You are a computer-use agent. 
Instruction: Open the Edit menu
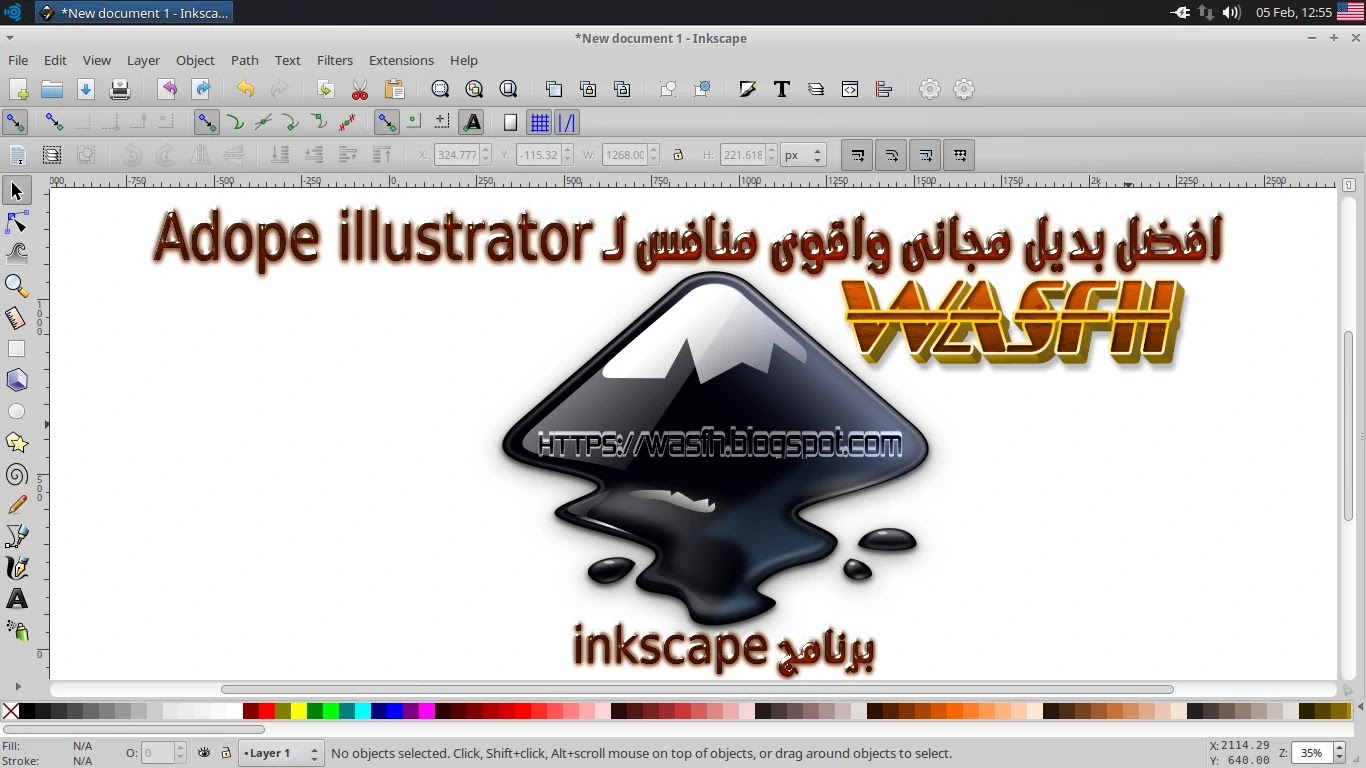pos(55,60)
